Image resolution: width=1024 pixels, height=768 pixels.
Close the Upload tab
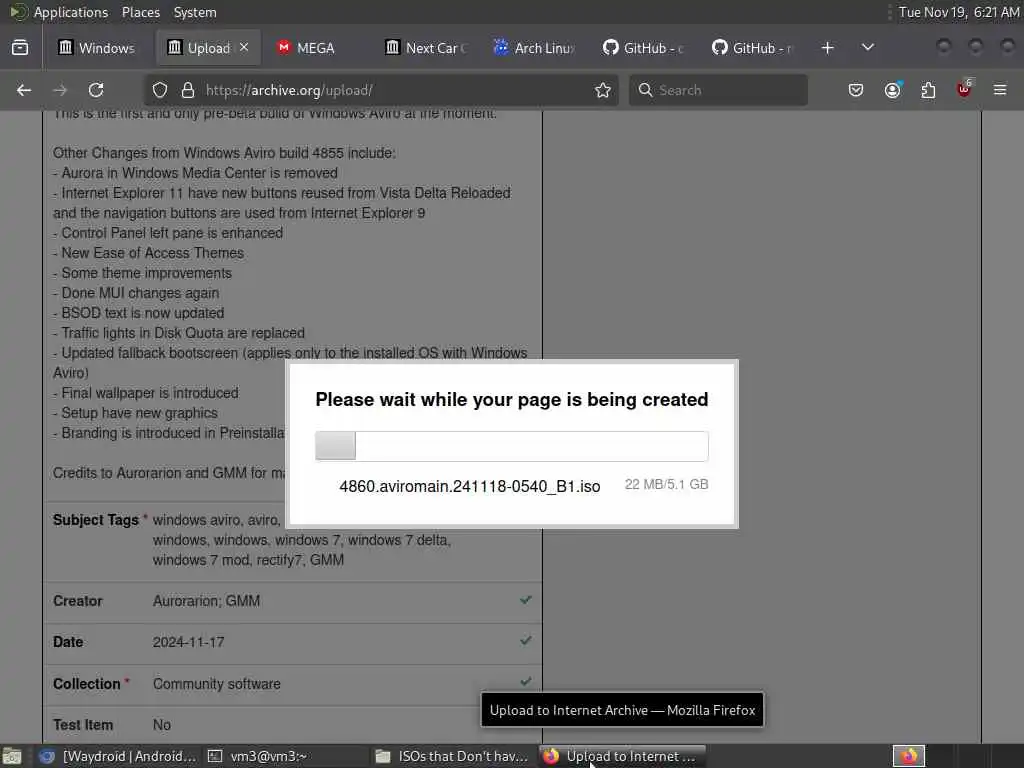244,48
